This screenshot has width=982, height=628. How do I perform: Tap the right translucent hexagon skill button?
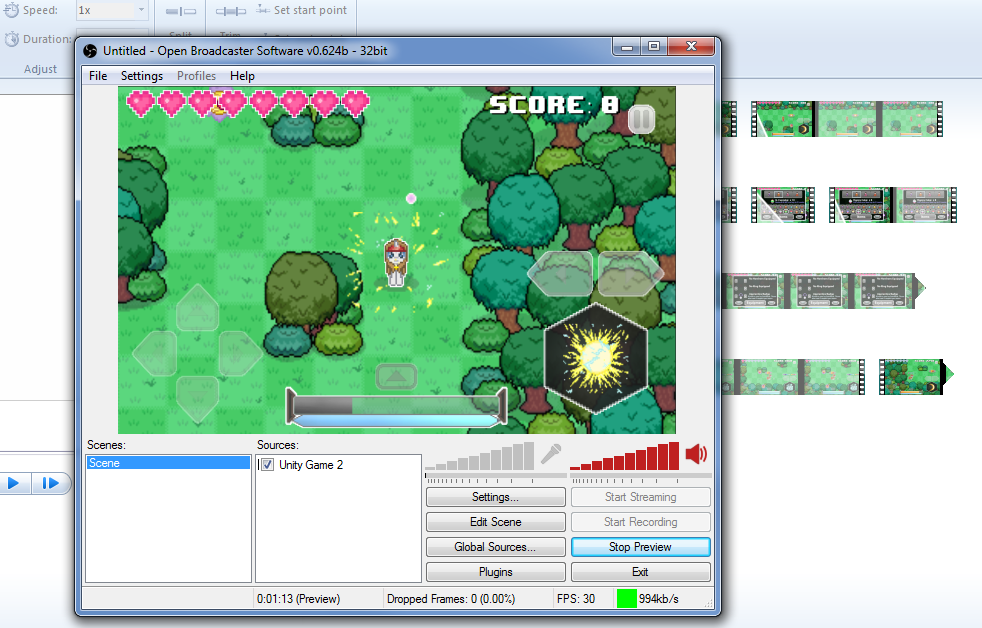click(x=630, y=274)
